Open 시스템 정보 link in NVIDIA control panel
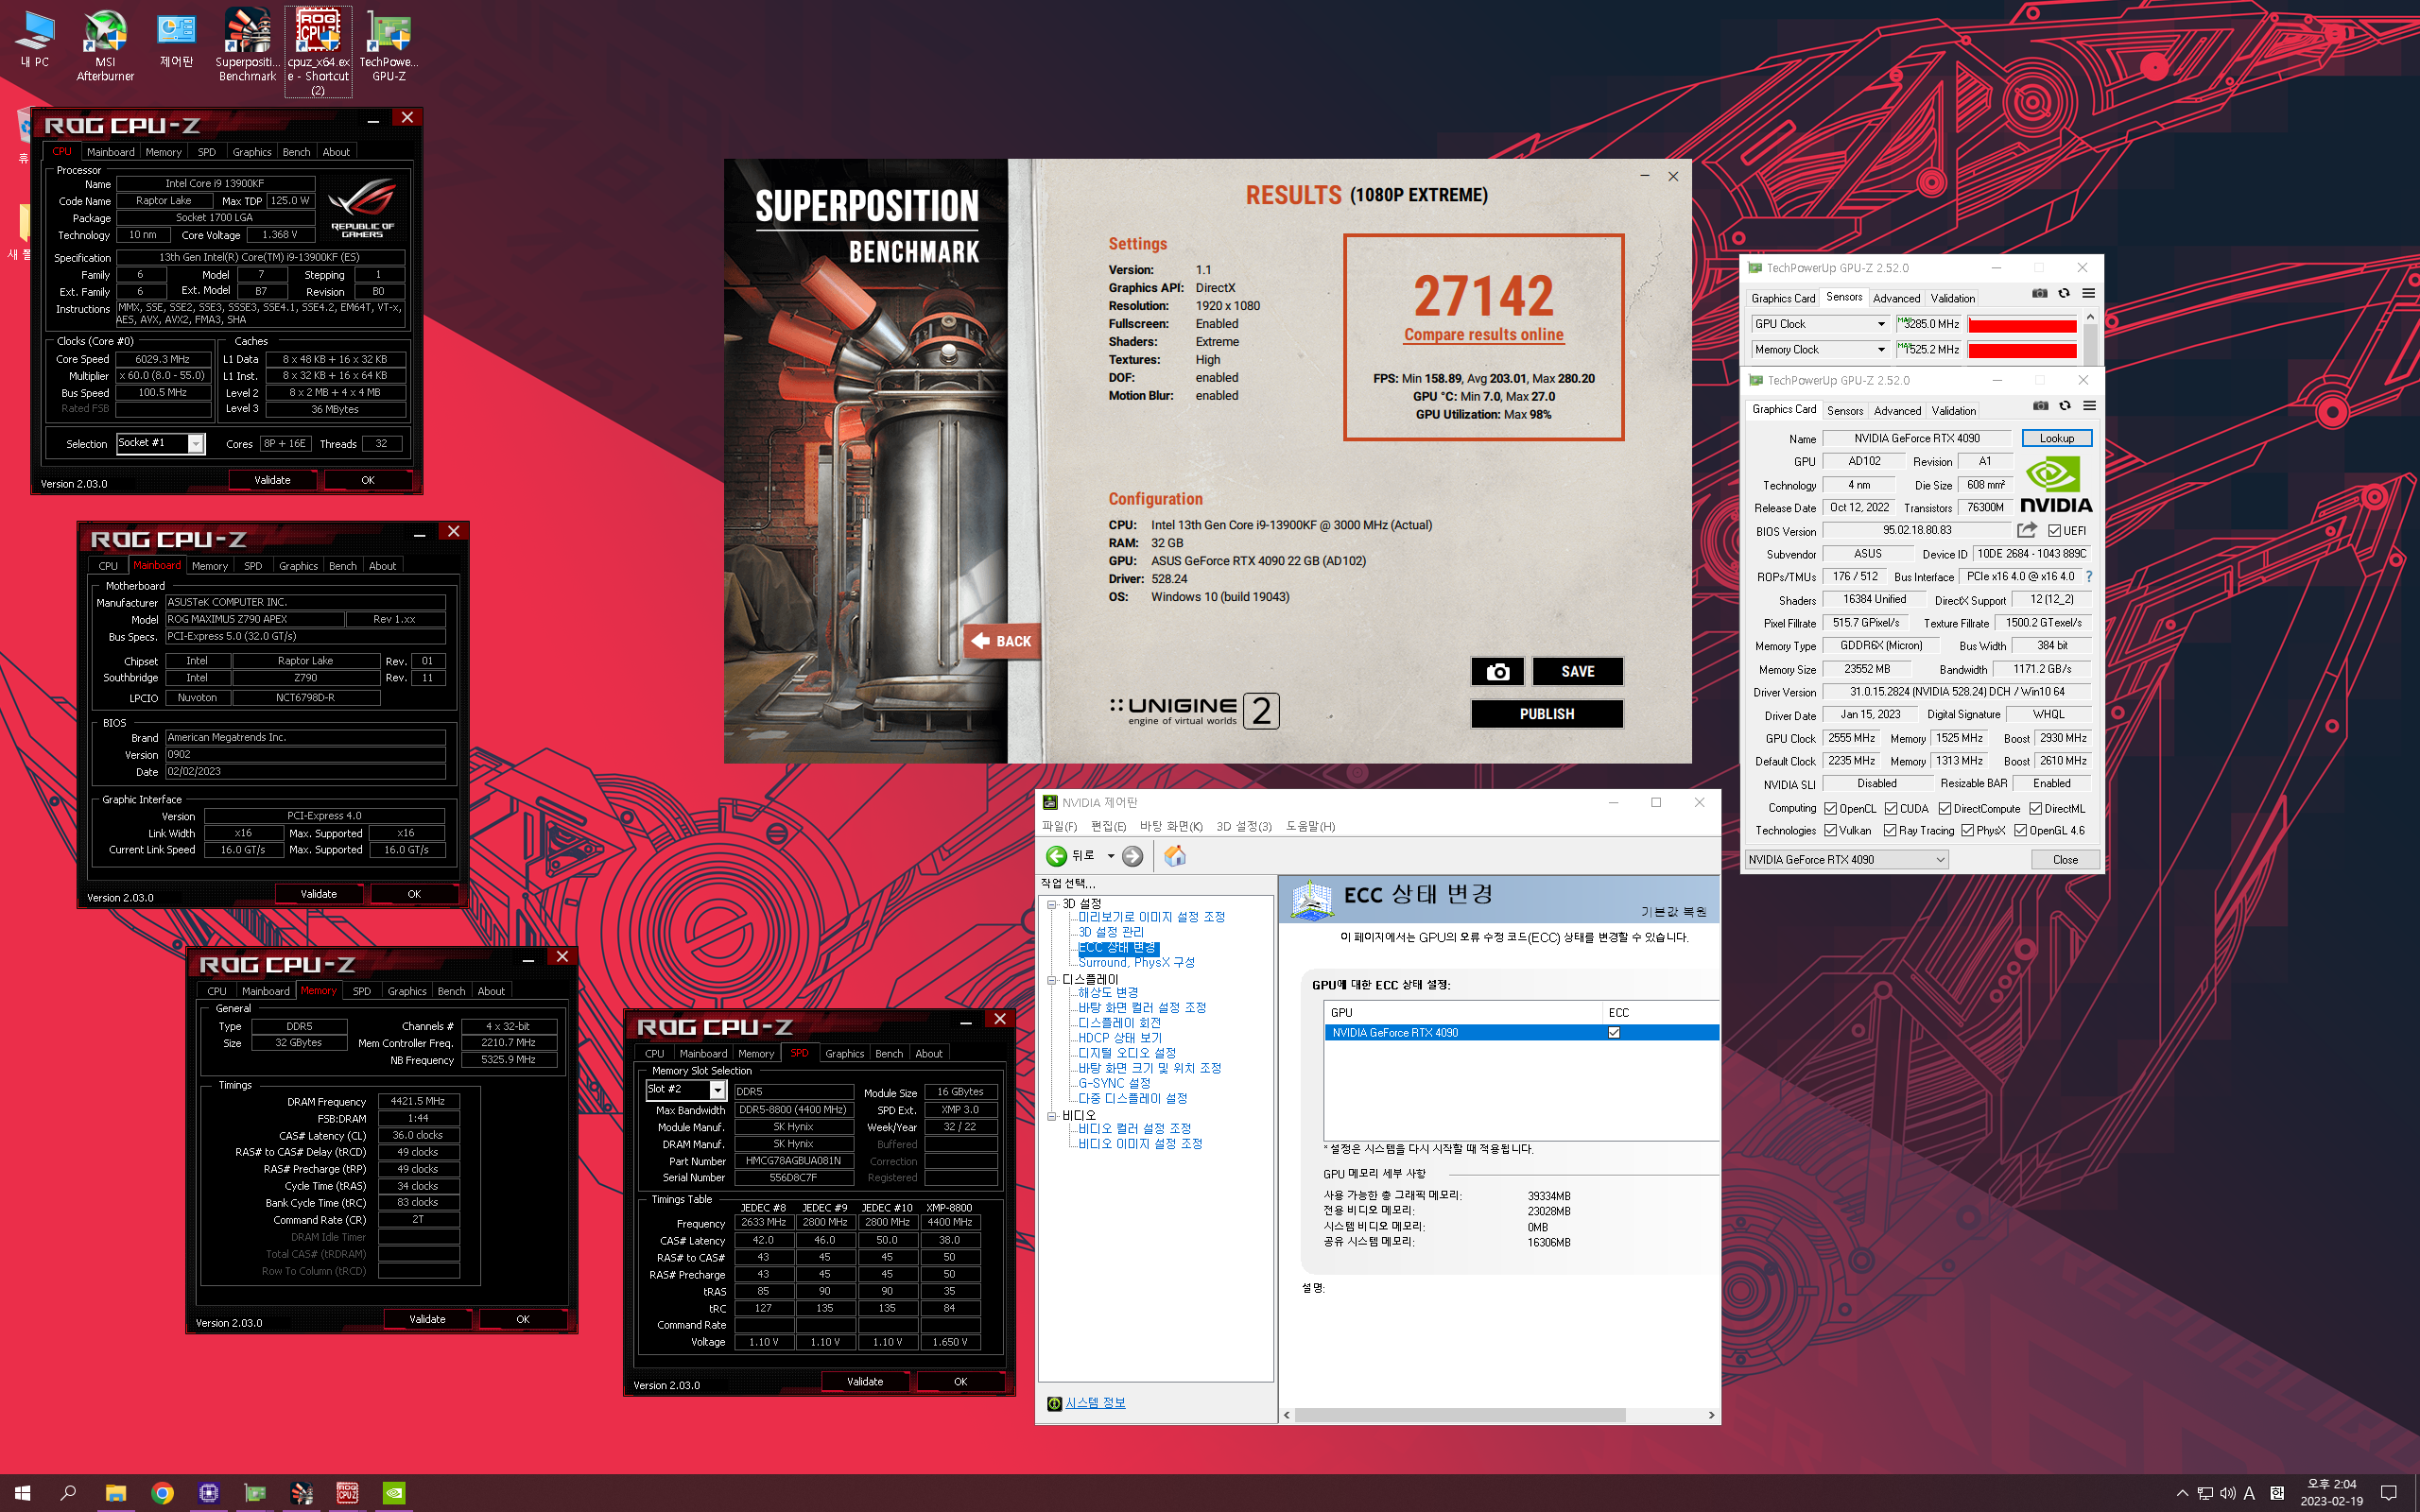2420x1512 pixels. pos(1095,1403)
